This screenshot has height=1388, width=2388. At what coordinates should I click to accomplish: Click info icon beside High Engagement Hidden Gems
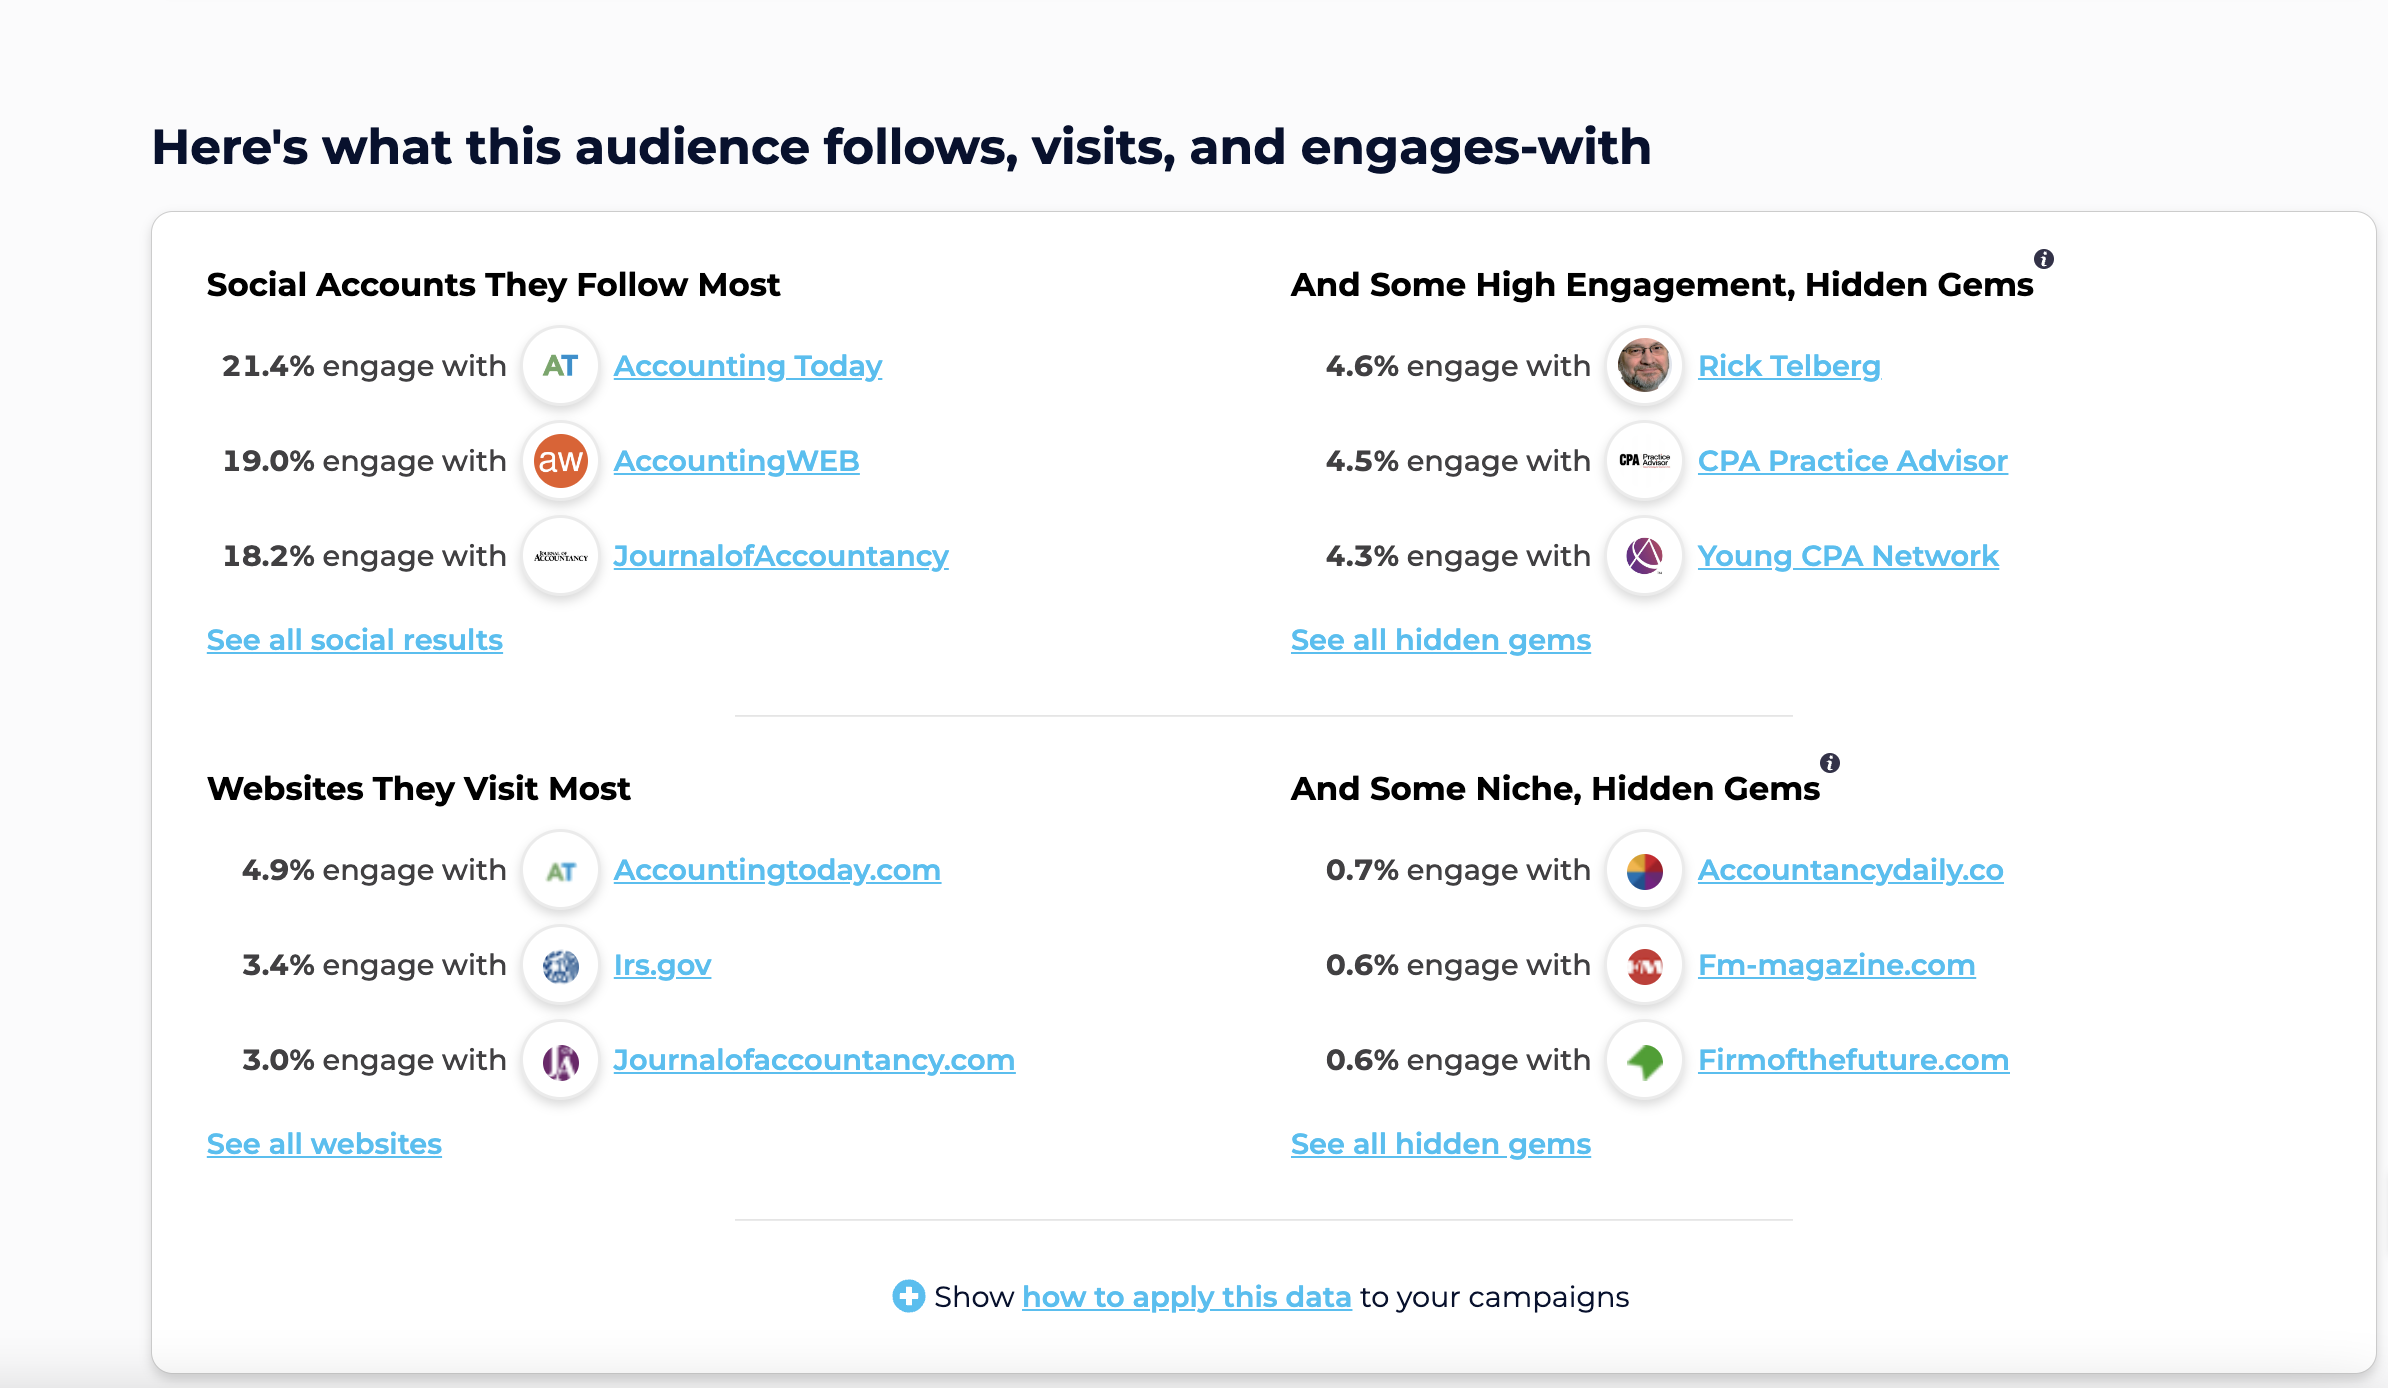2044,259
